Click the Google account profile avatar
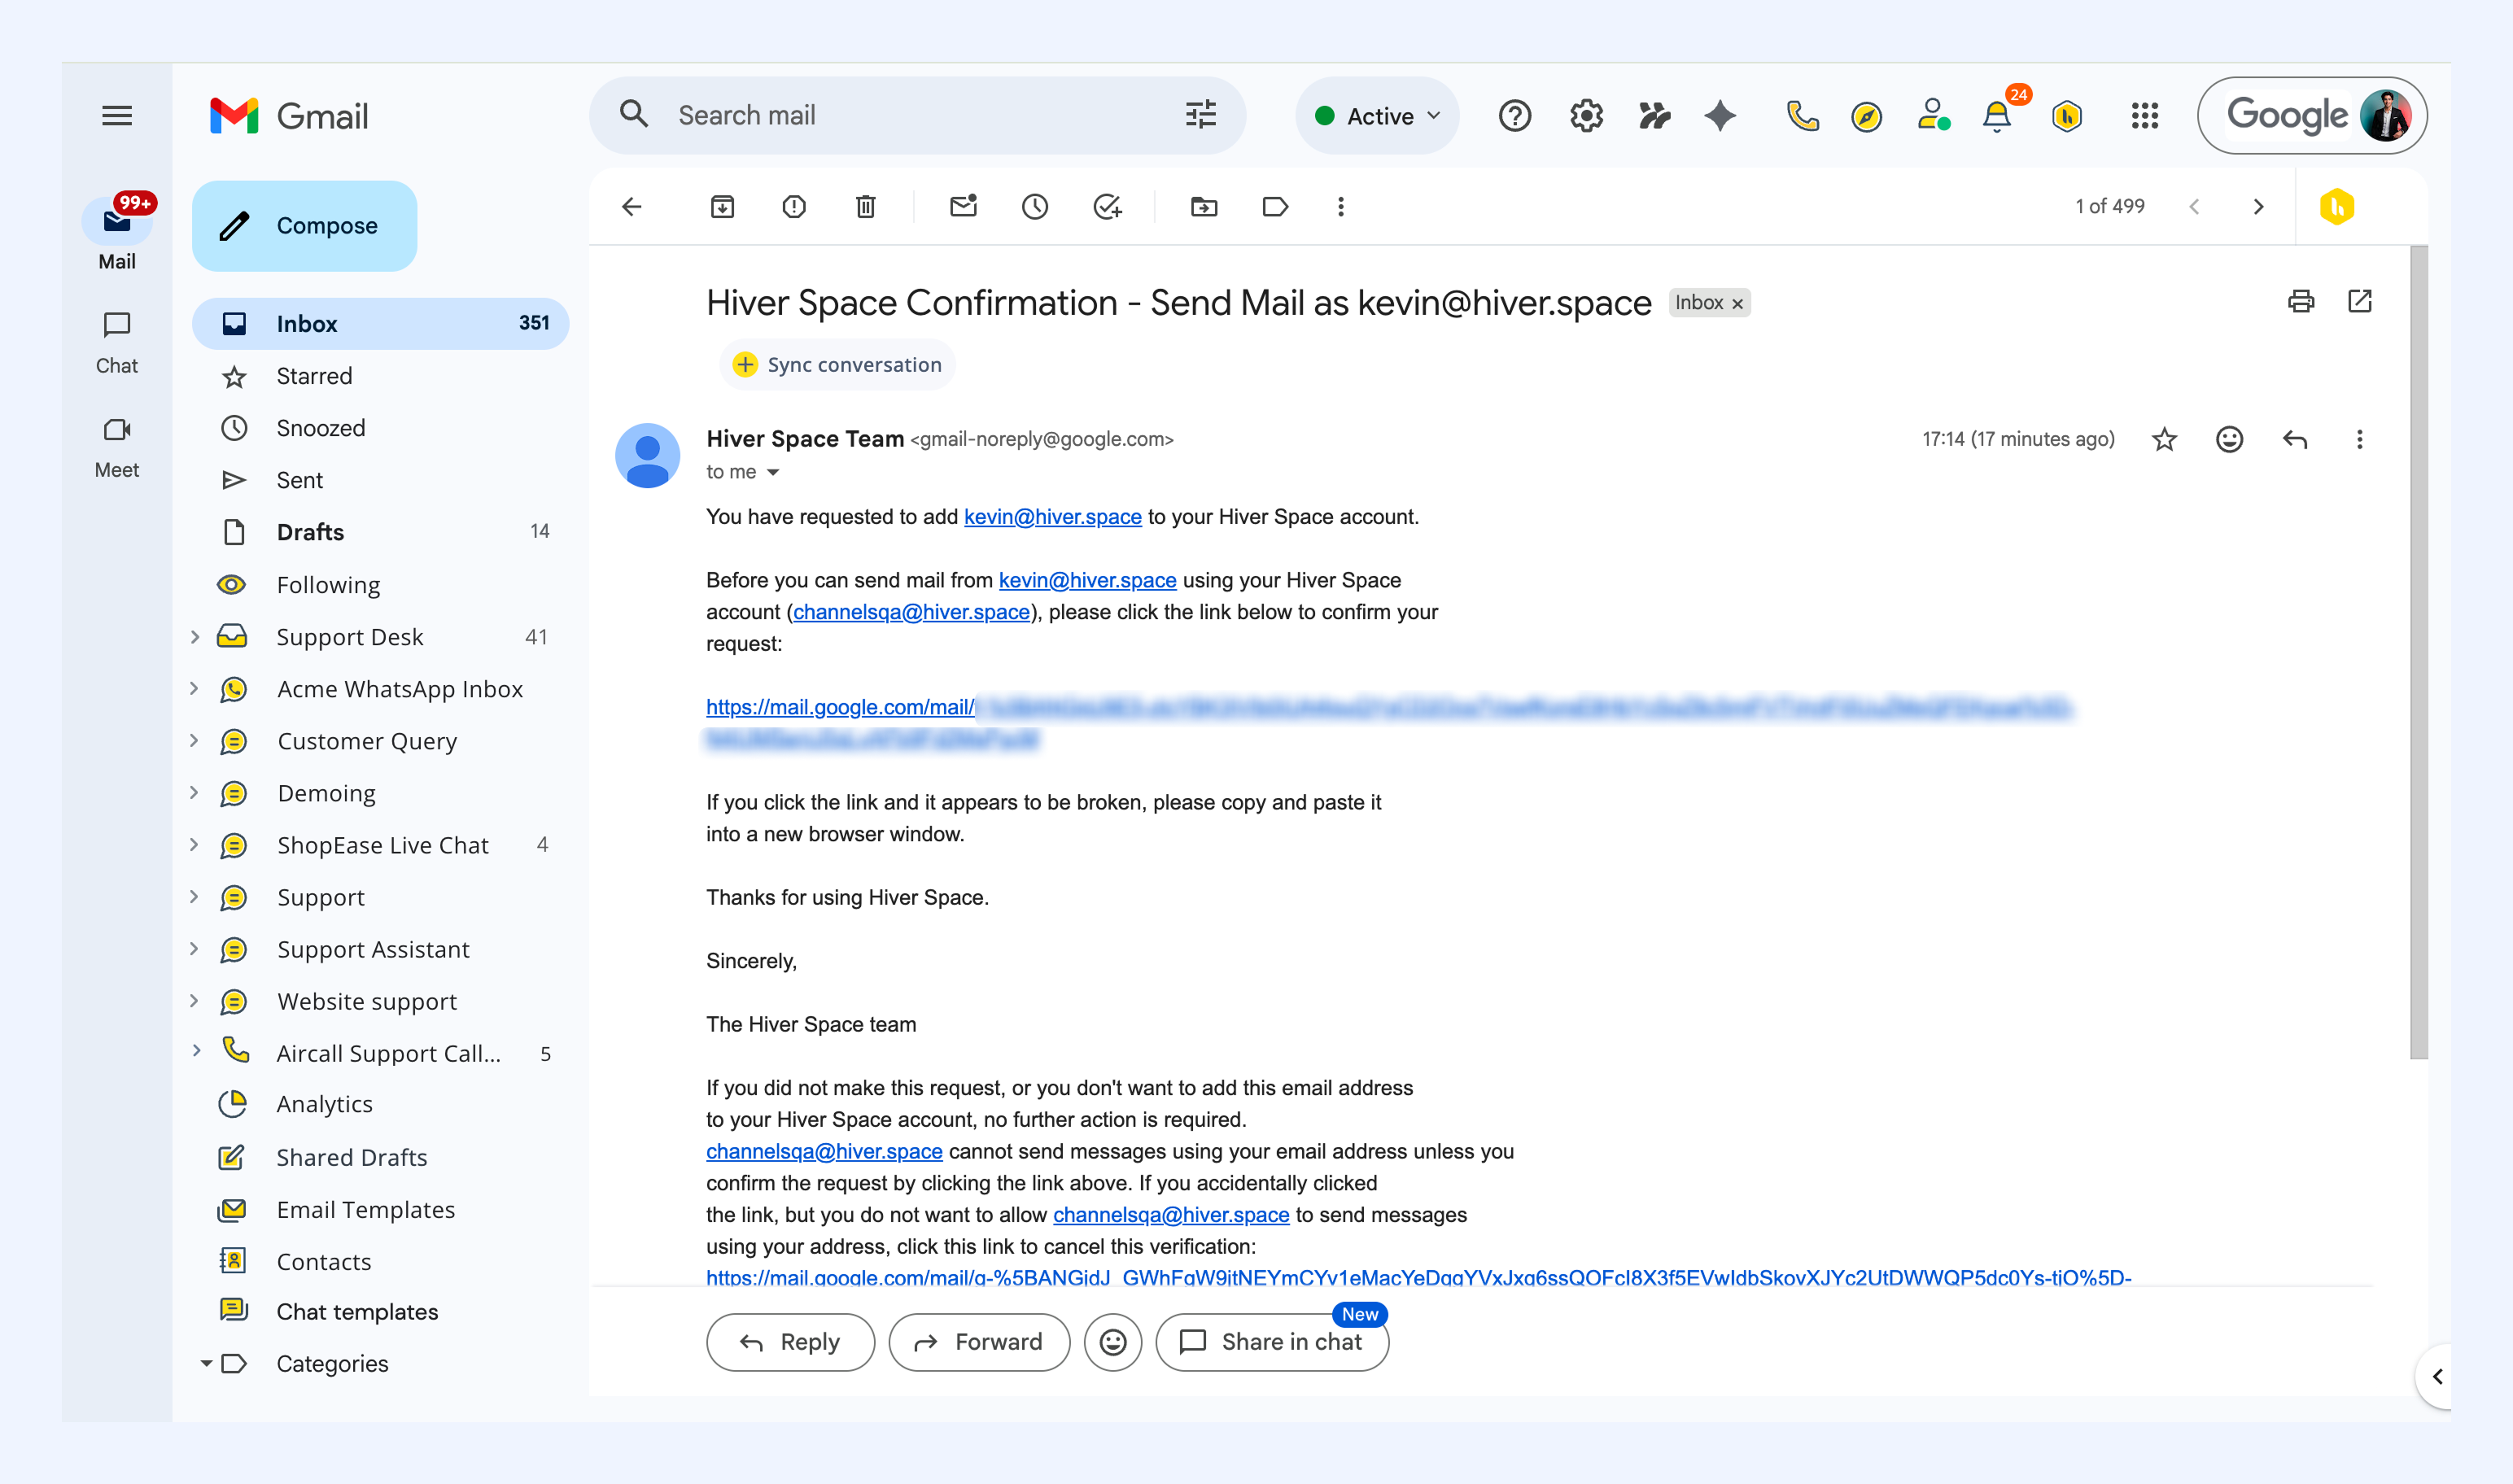 pyautogui.click(x=2385, y=116)
